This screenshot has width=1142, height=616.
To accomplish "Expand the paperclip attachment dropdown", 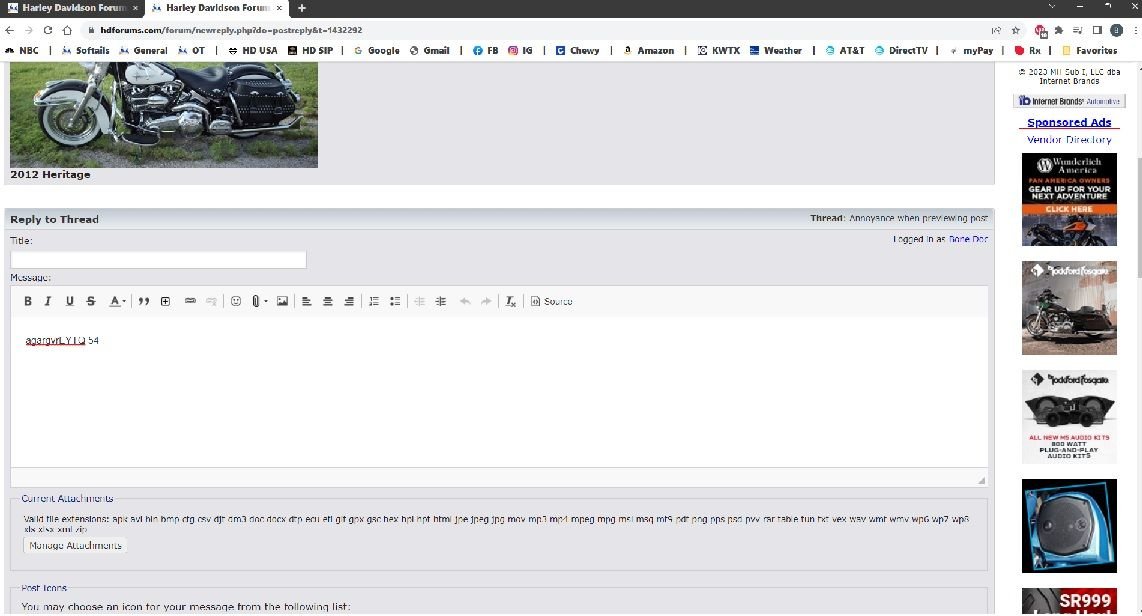I will [266, 301].
